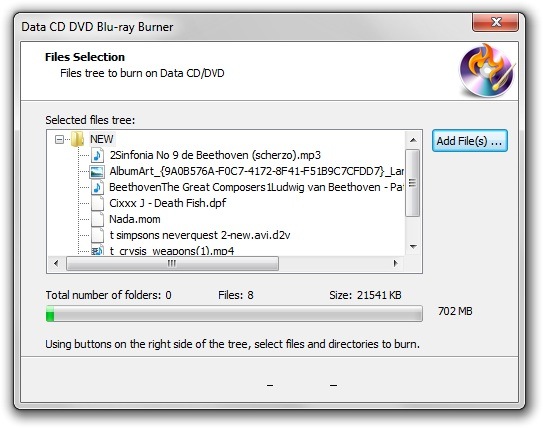543x429 pixels.
Task: Click the AlbumArt image file icon
Action: [x=97, y=171]
